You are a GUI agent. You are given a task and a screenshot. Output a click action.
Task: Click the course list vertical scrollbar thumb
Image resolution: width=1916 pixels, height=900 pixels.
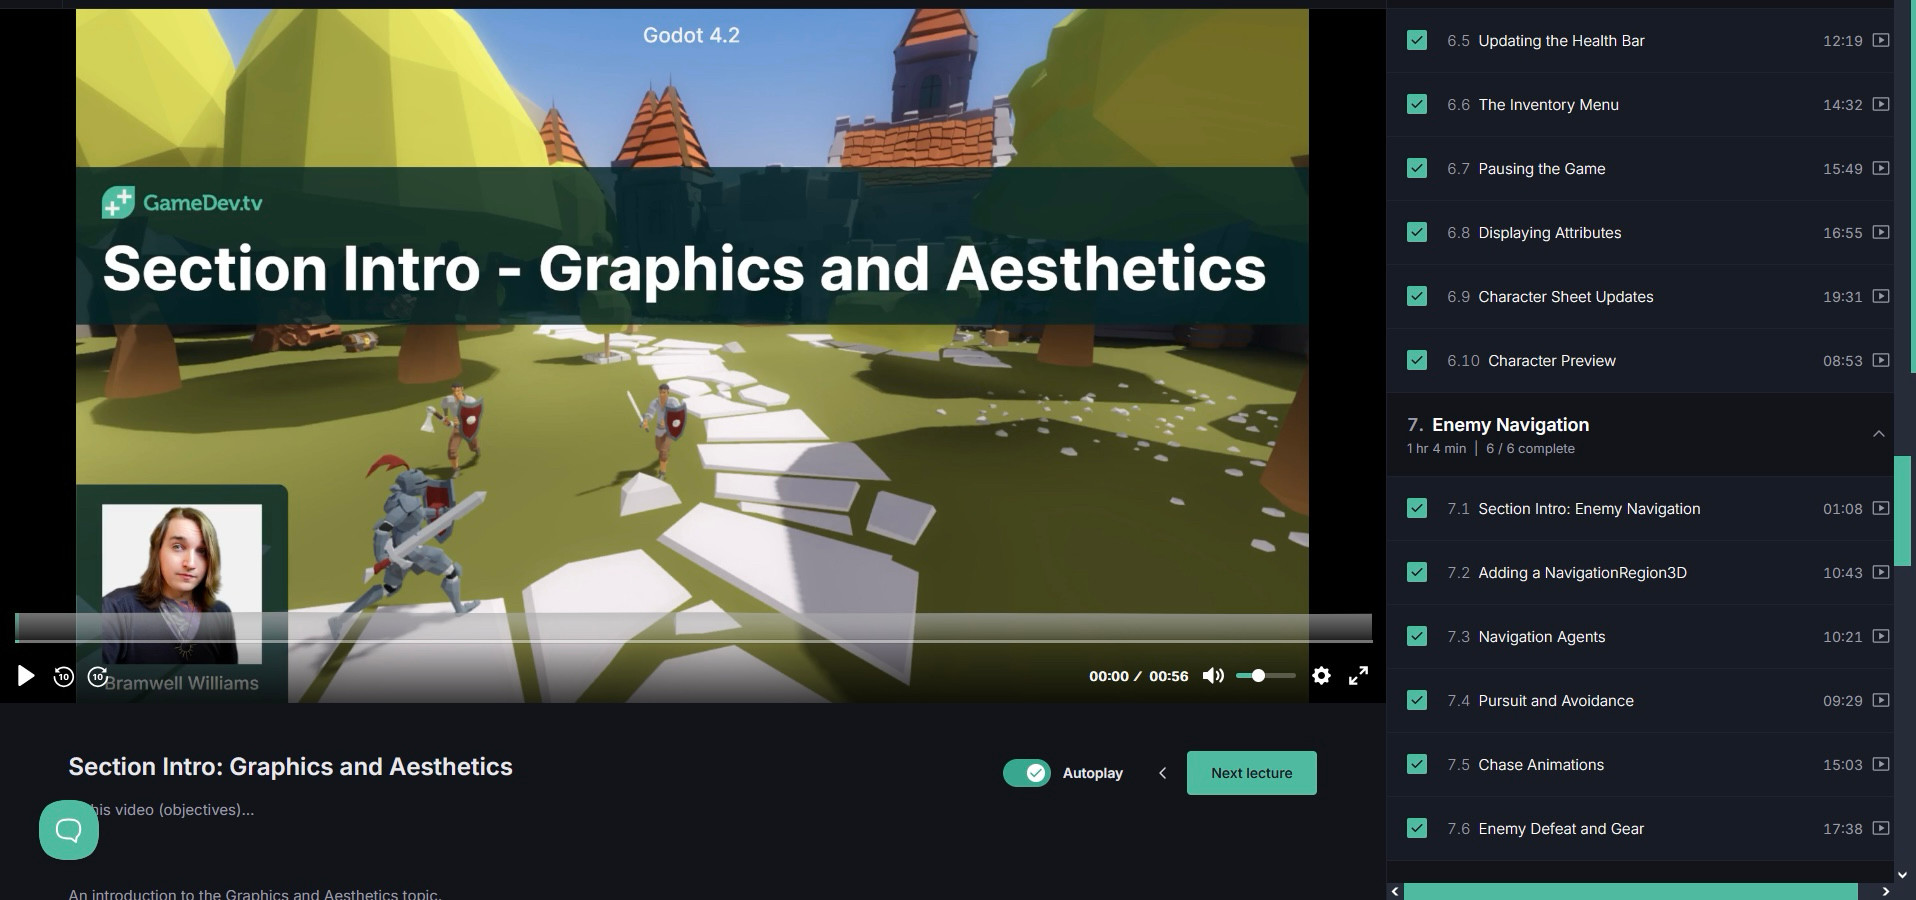click(x=1901, y=511)
